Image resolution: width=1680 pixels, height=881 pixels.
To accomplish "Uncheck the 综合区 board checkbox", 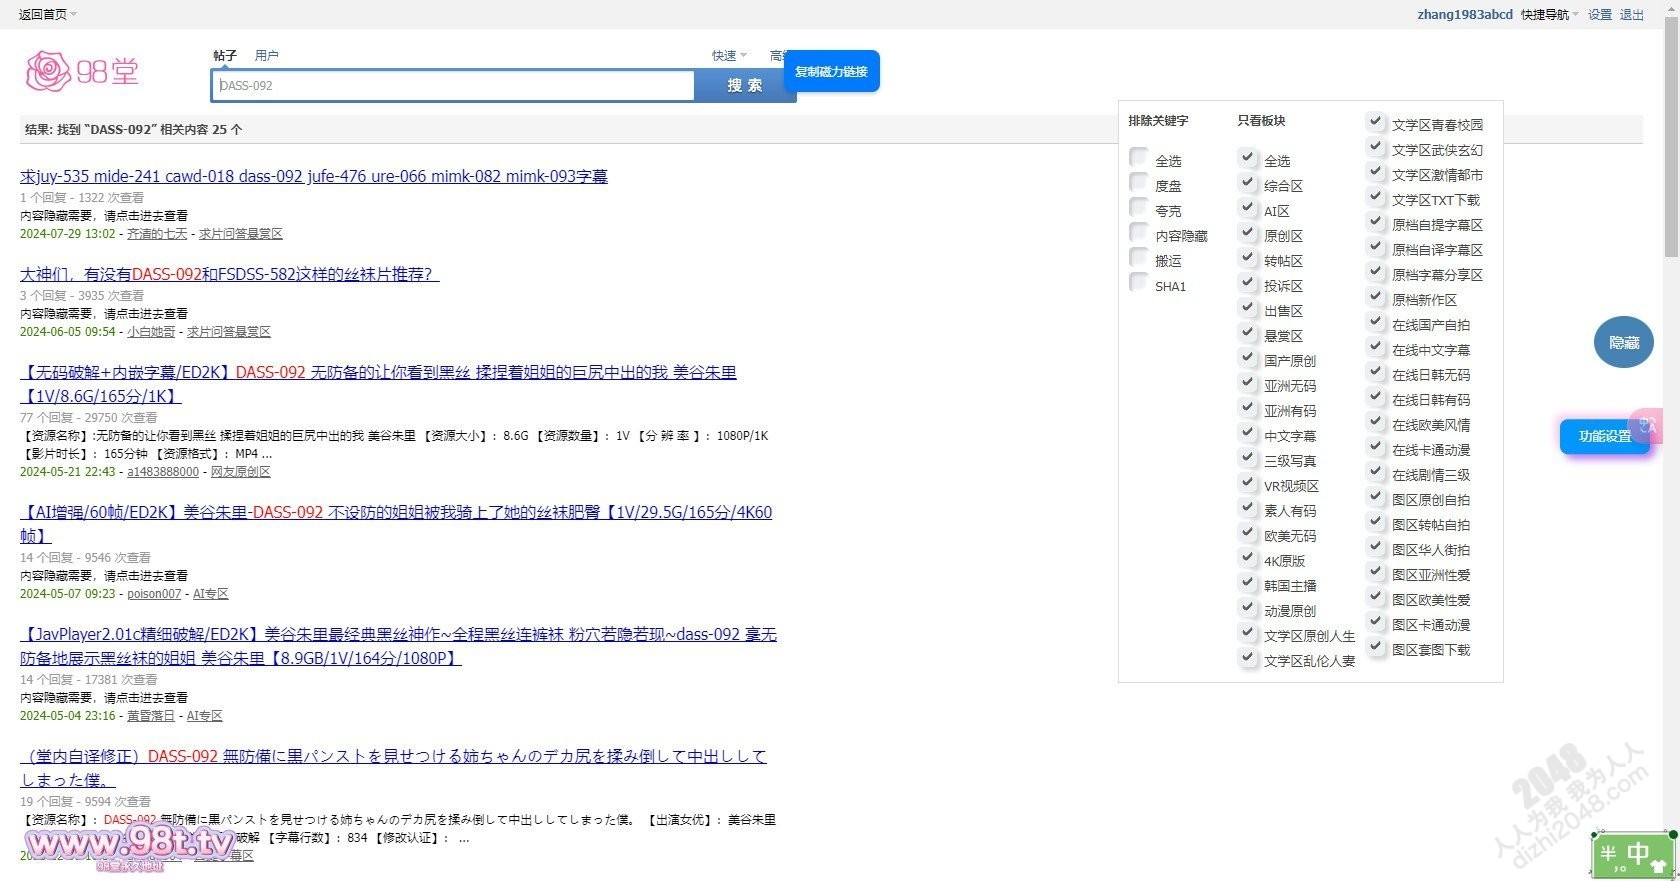I will pyautogui.click(x=1247, y=183).
